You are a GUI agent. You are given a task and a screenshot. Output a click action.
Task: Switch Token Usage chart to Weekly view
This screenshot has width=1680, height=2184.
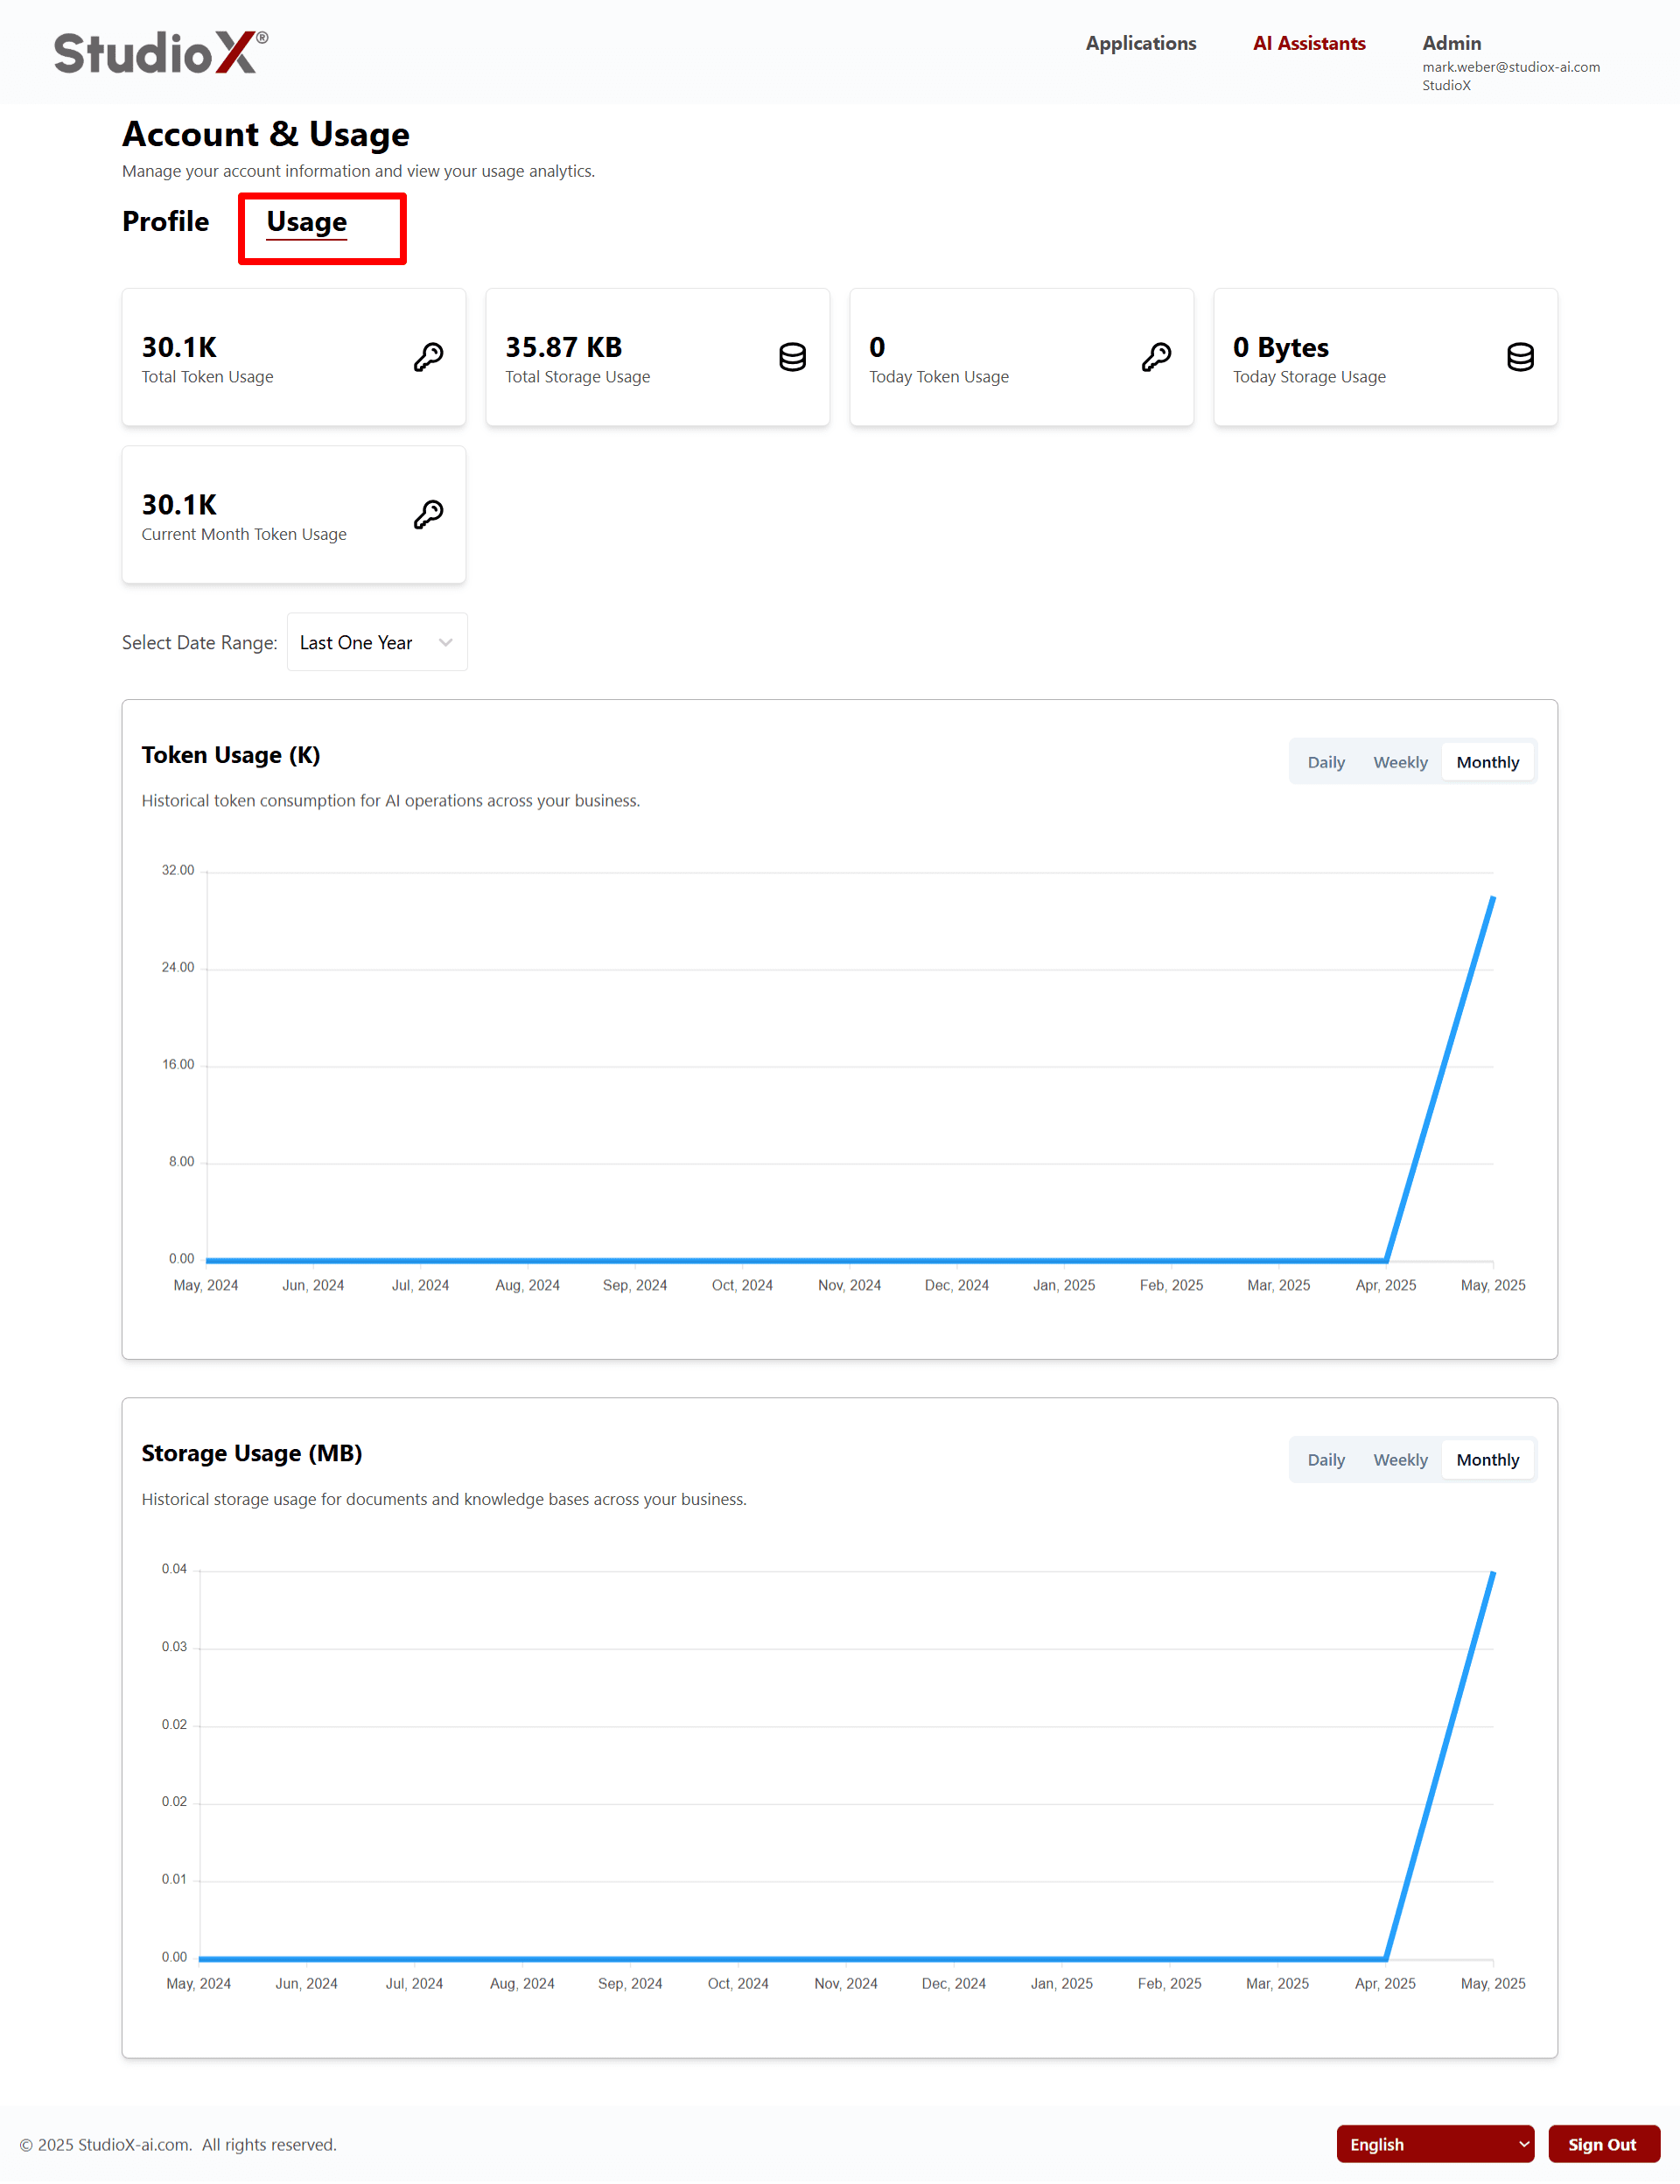point(1400,761)
